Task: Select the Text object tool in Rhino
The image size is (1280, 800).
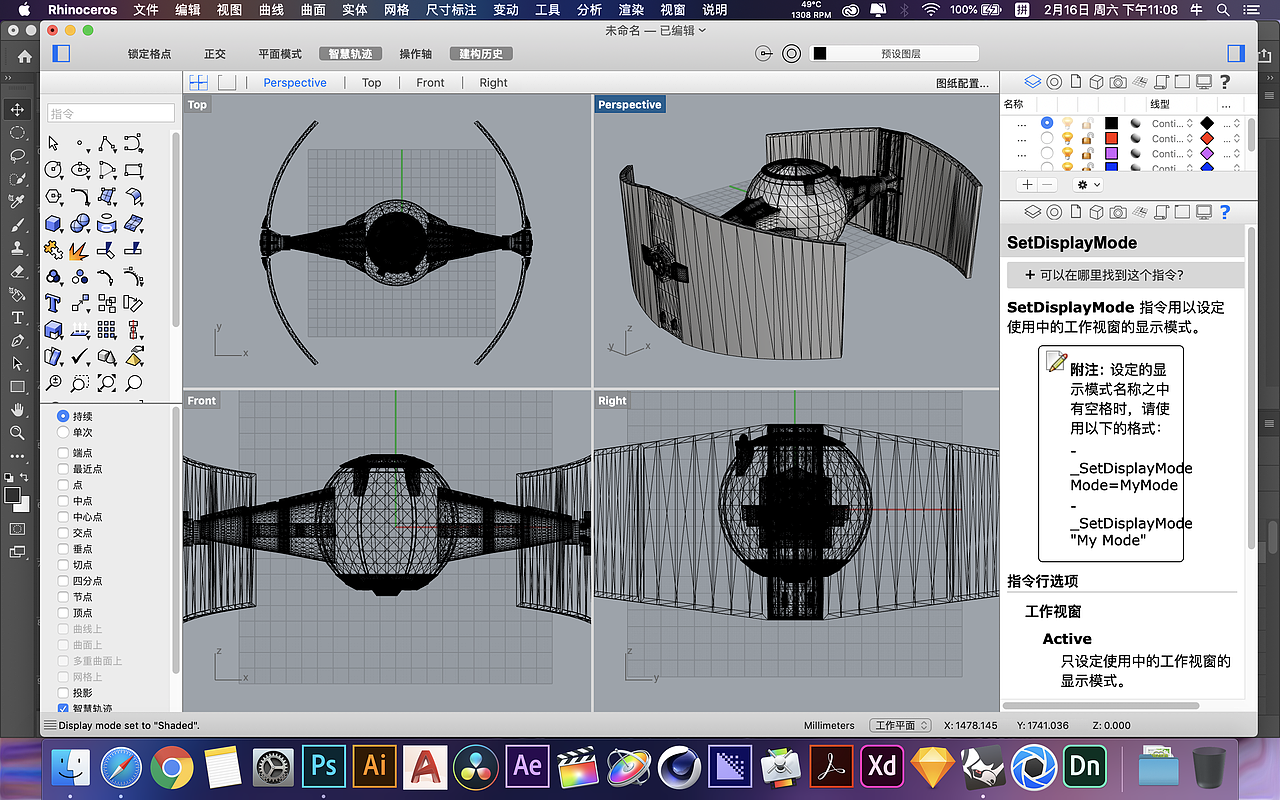Action: [54, 302]
